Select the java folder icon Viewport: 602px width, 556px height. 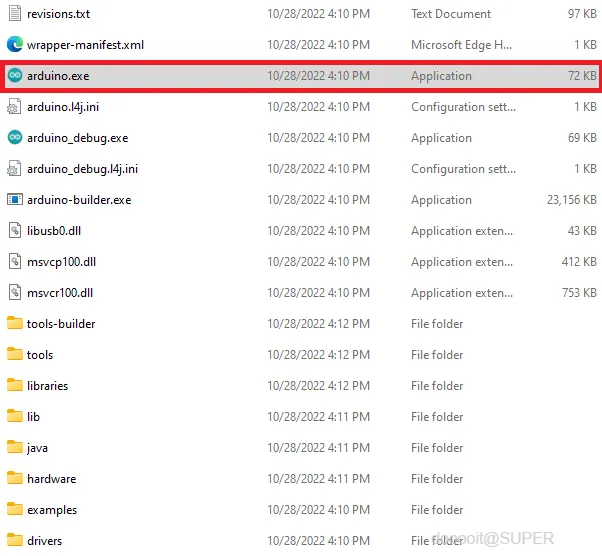pyautogui.click(x=15, y=447)
